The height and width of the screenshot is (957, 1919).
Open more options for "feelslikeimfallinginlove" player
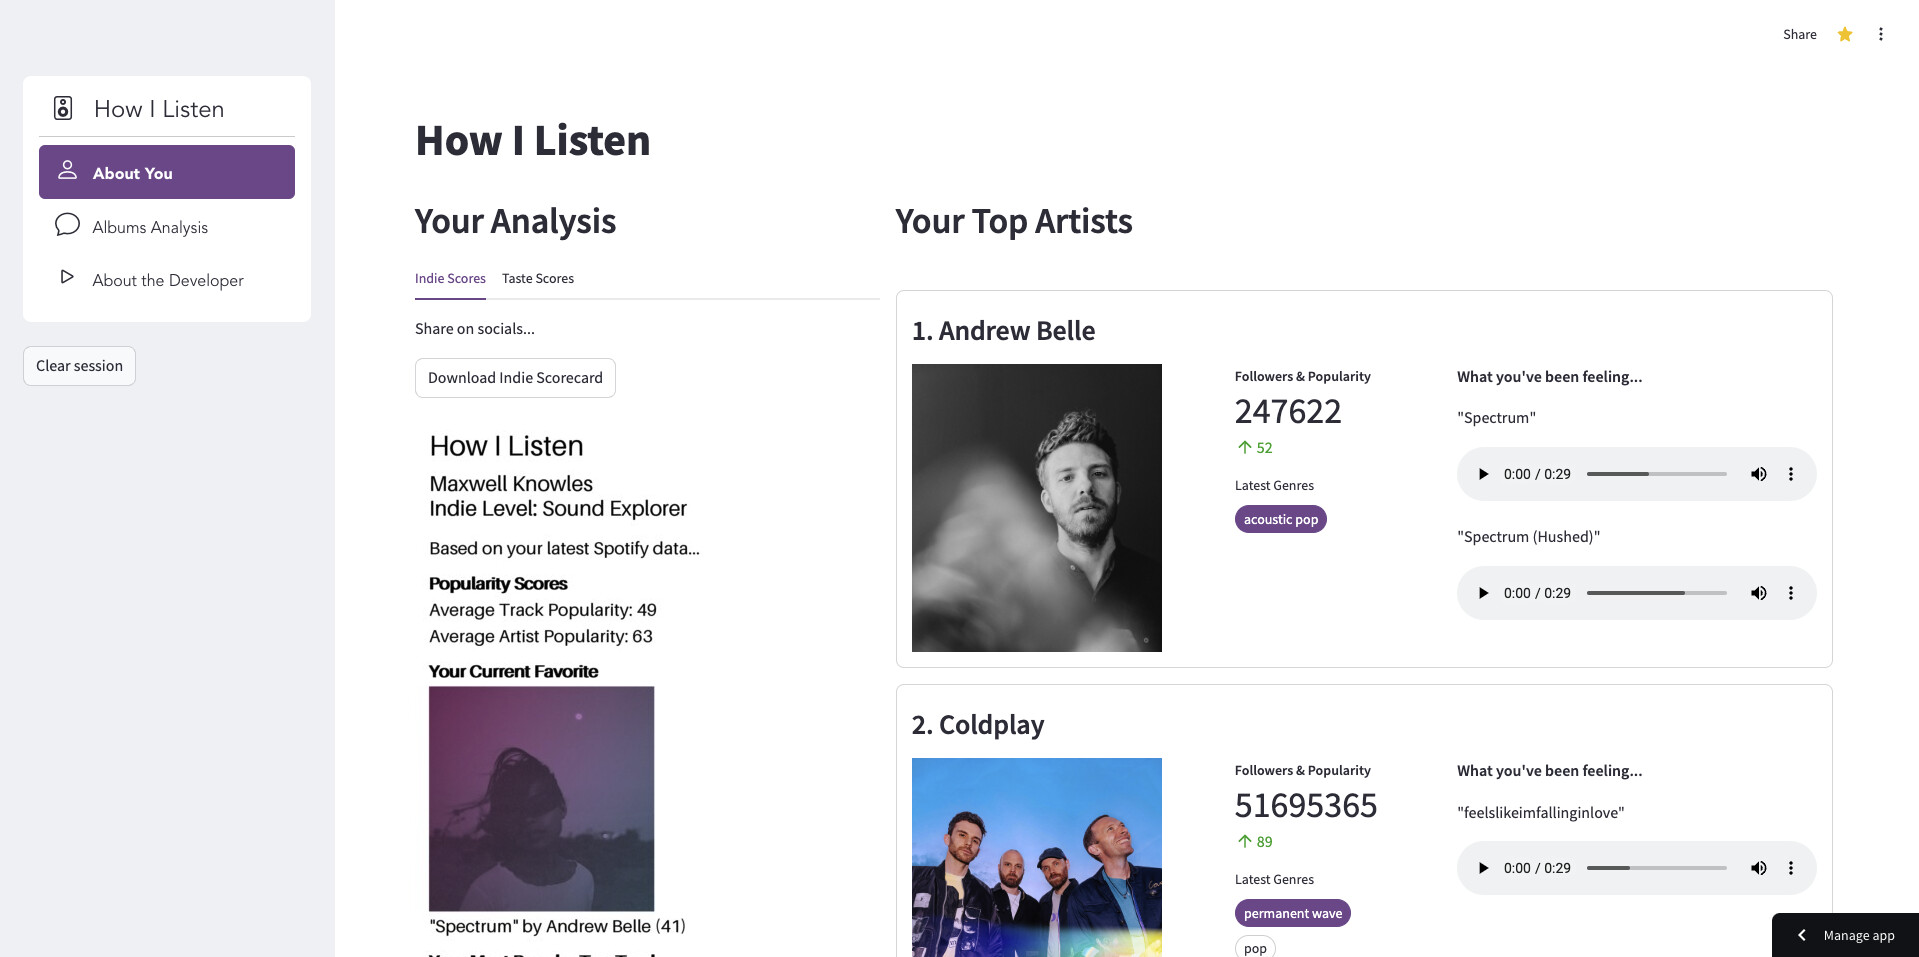1790,868
